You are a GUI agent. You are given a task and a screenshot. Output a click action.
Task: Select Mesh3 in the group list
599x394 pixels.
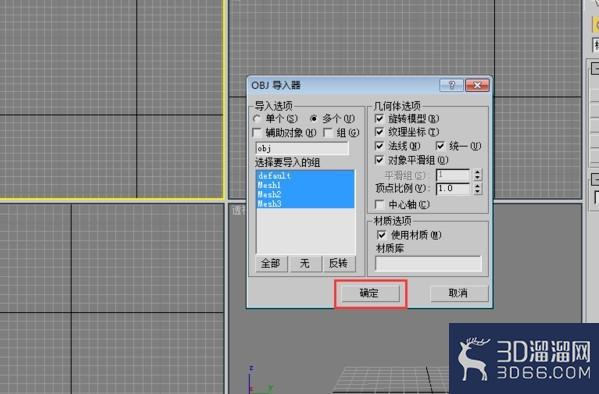click(305, 203)
